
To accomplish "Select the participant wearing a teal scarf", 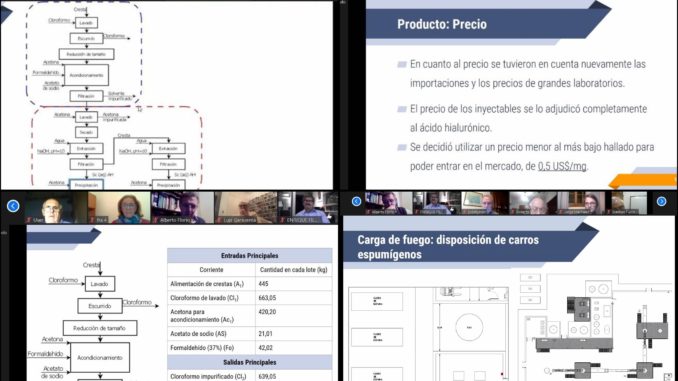I will click(x=119, y=208).
